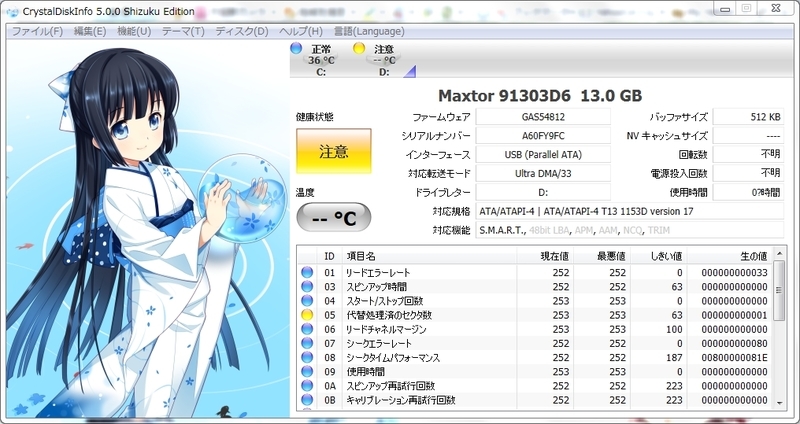The width and height of the screenshot is (800, 424).
Task: Select the C: drive blue status icon
Action: point(296,48)
